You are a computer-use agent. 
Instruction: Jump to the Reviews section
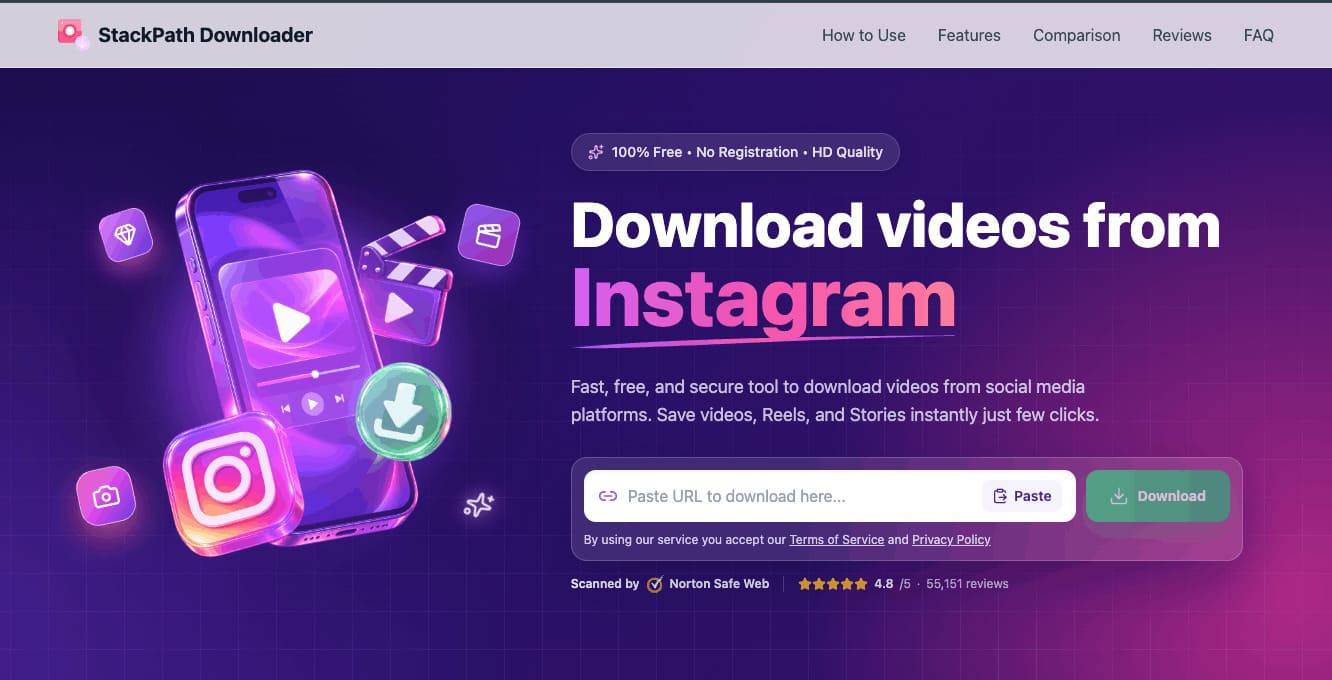pyautogui.click(x=1182, y=35)
